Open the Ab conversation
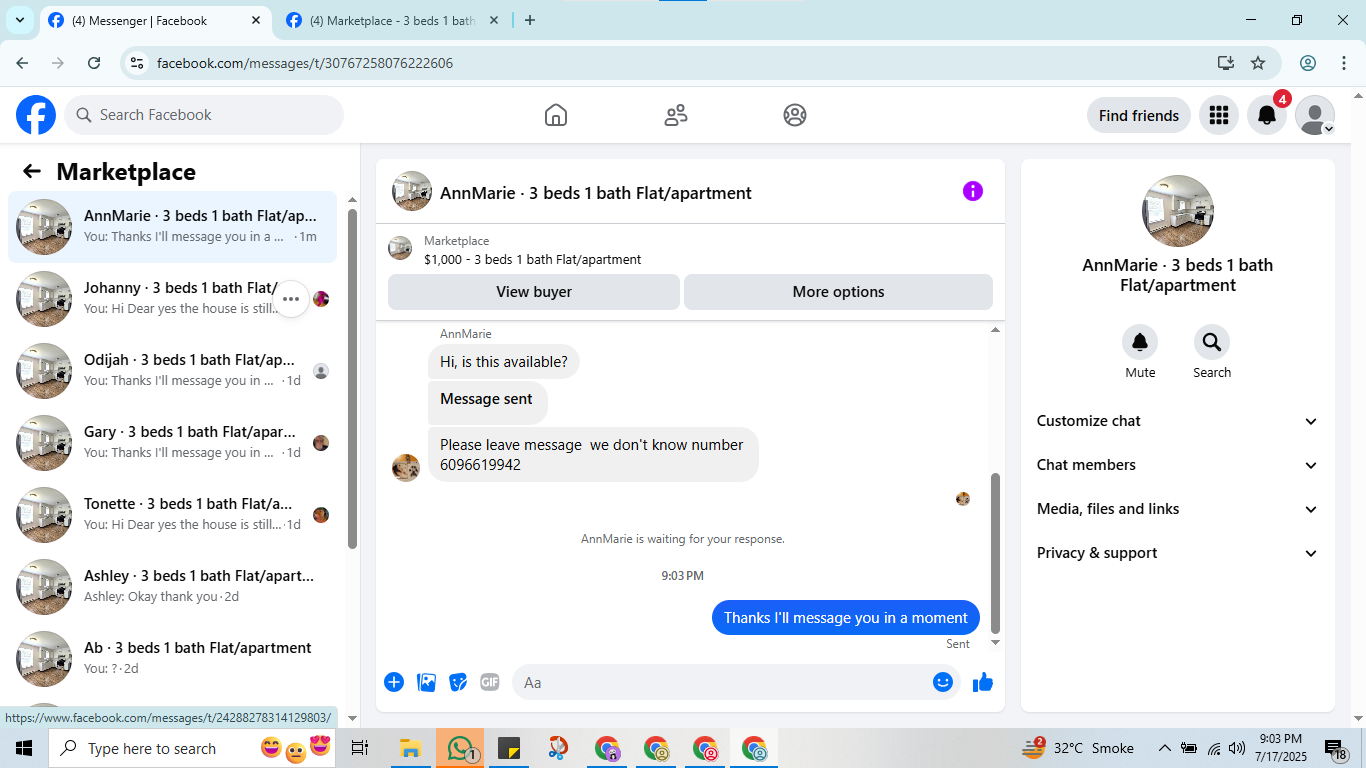The width and height of the screenshot is (1366, 768). [x=172, y=659]
